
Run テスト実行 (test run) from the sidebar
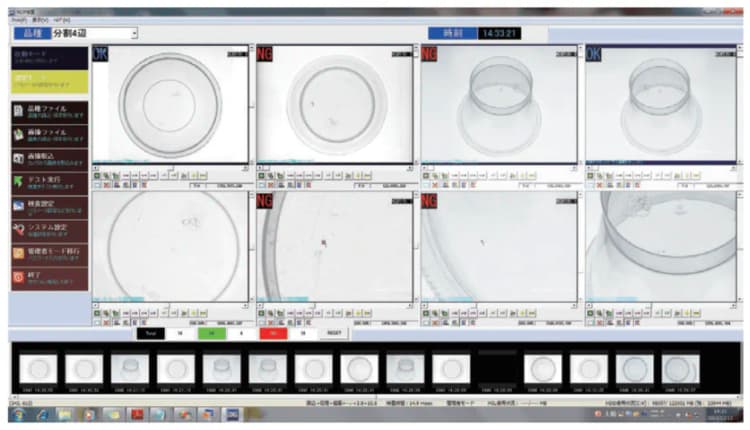click(x=50, y=181)
